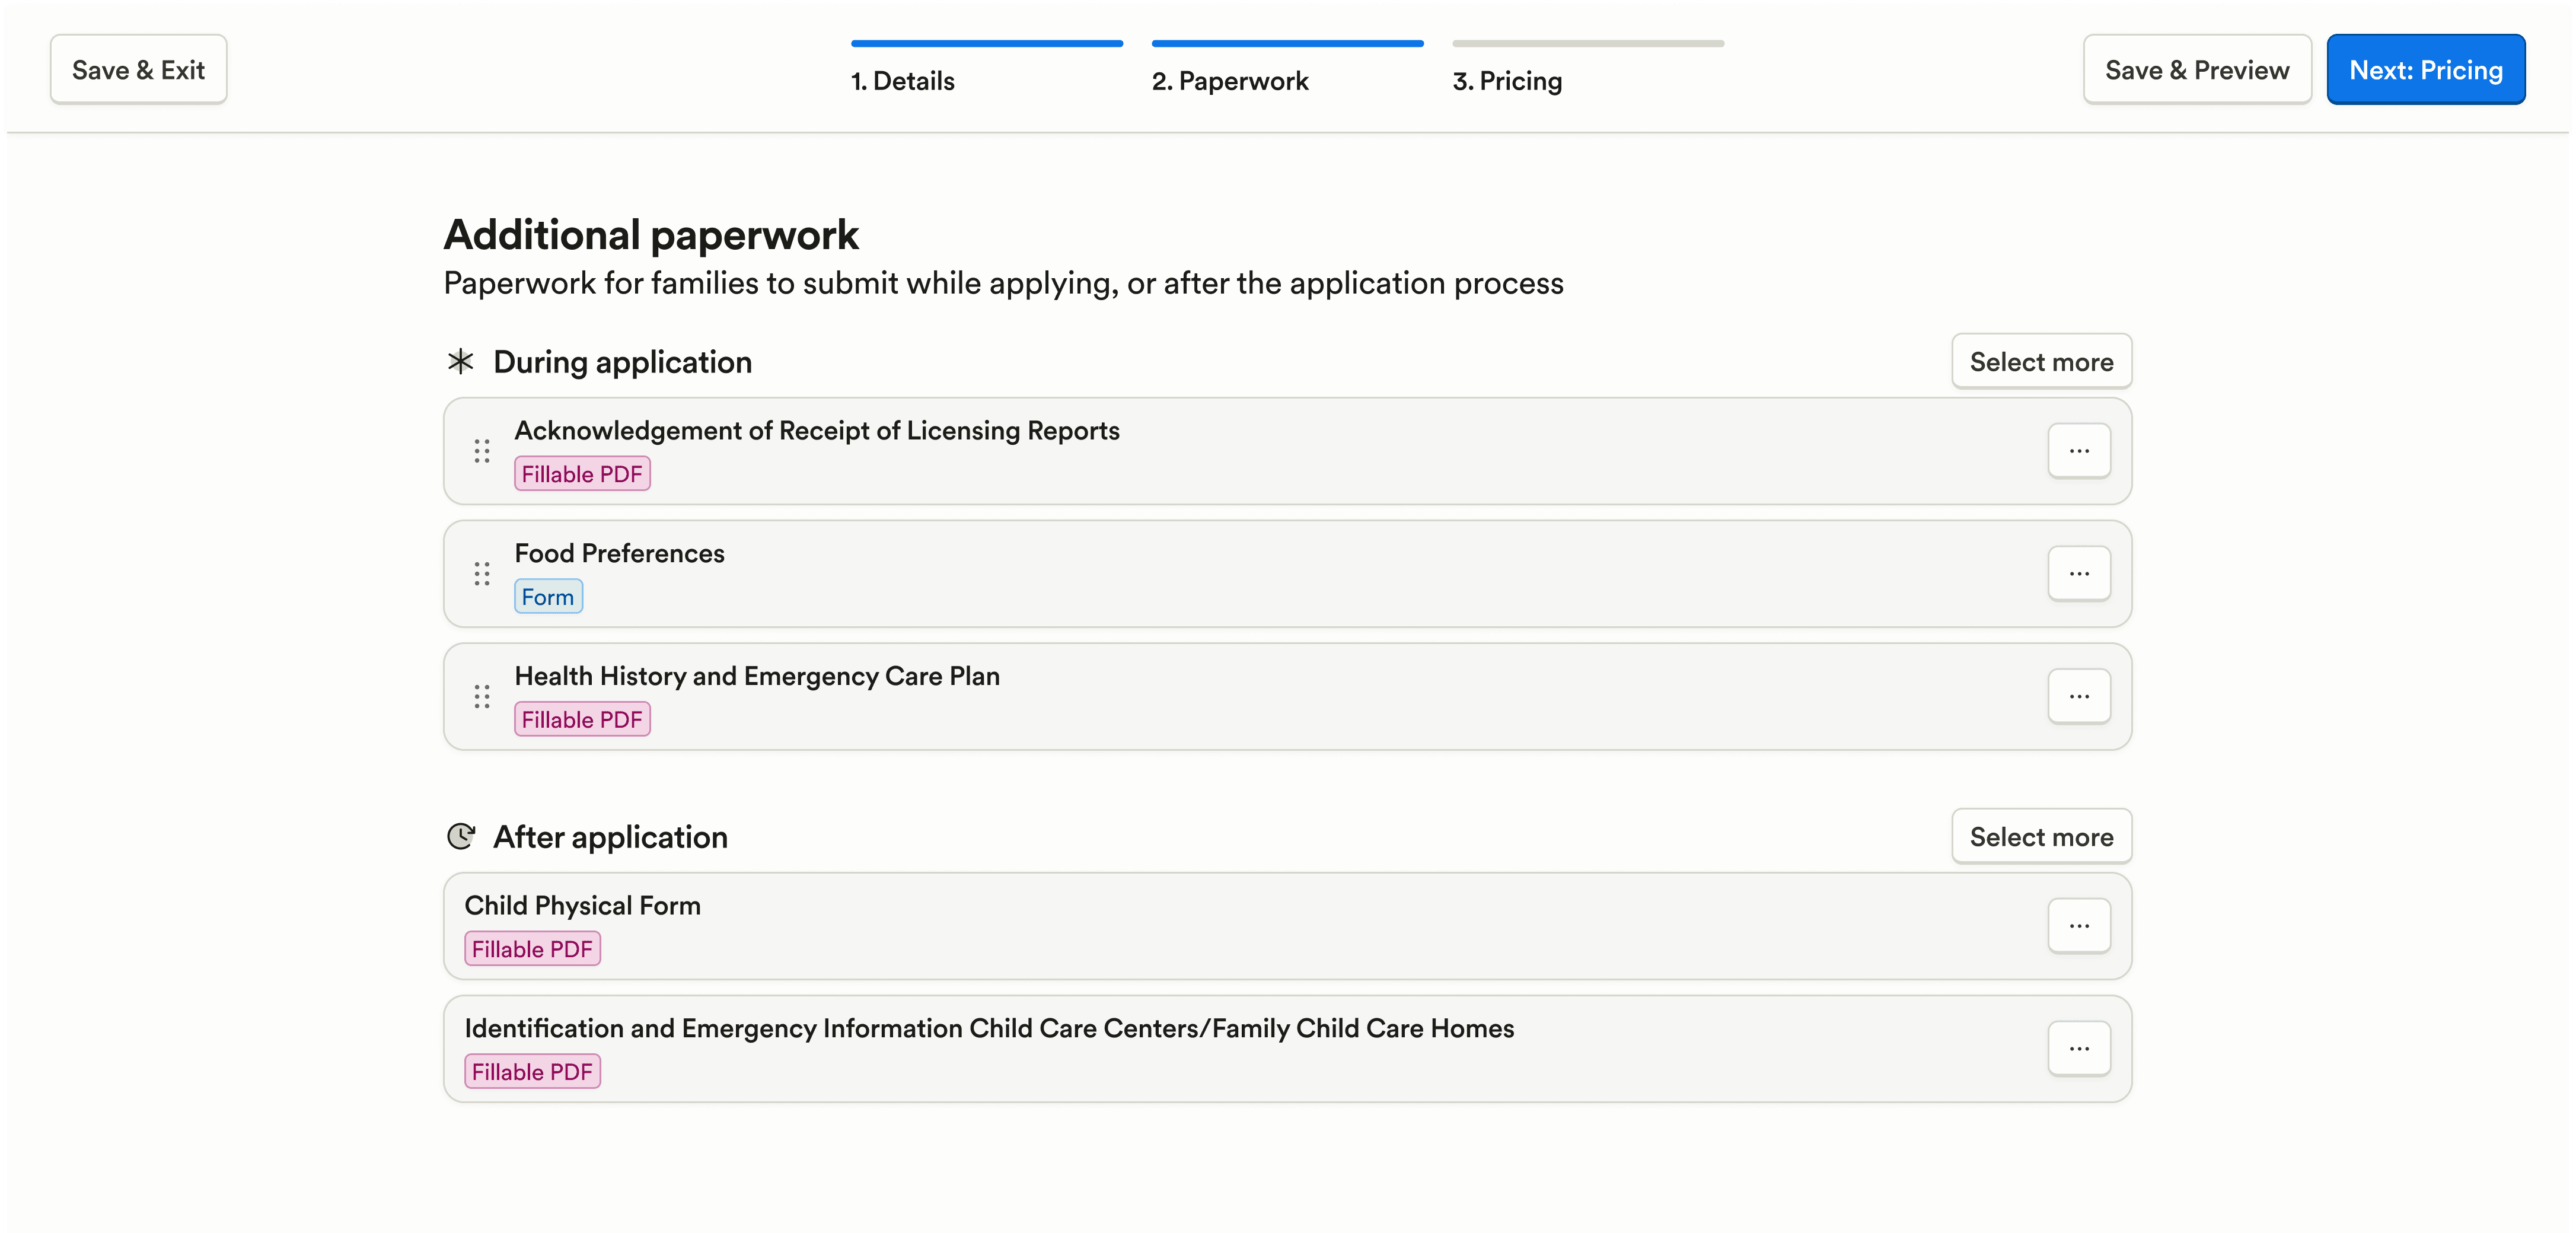Open the options menu for Health History form
Viewport: 2576px width, 1233px height.
tap(2079, 696)
